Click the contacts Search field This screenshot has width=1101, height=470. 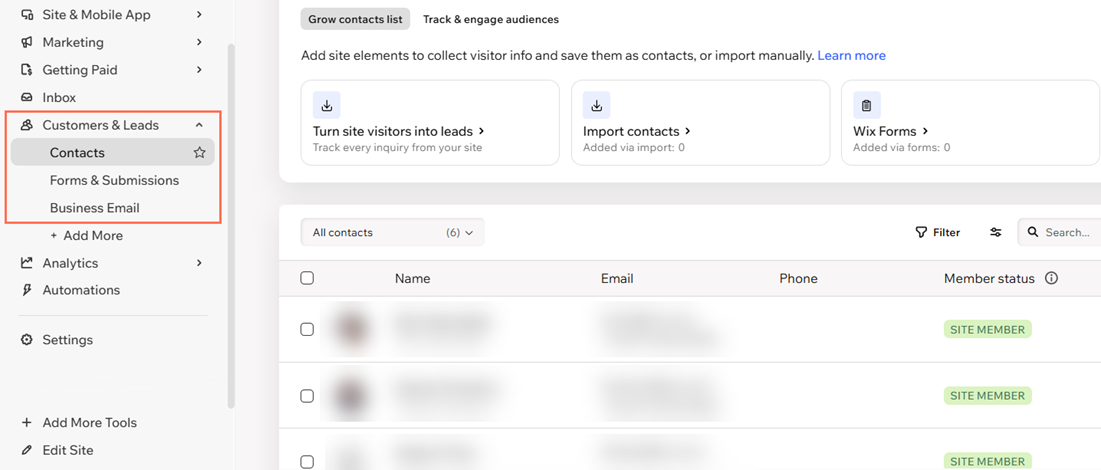pos(1060,232)
